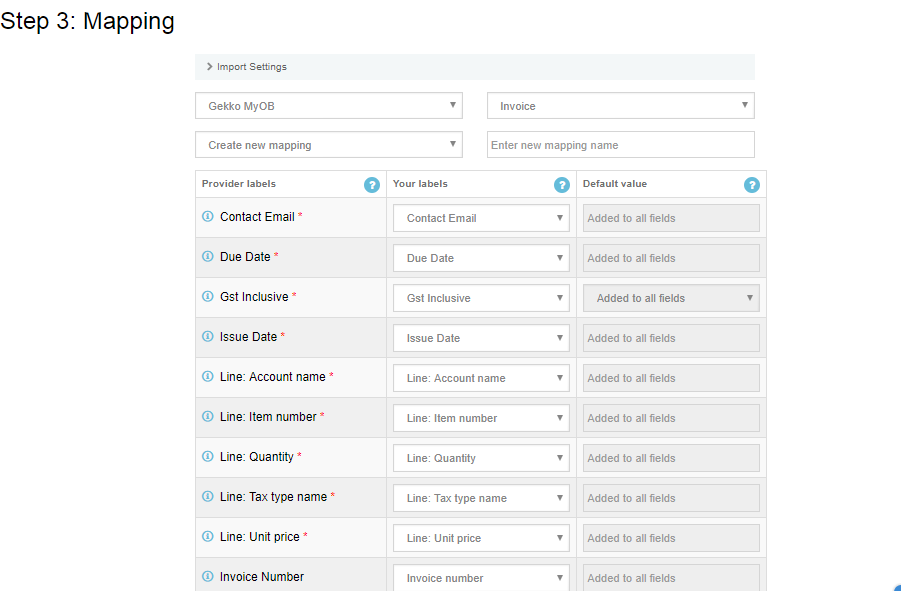Open the Gekko MyOB provider dropdown
The image size is (901, 591).
[x=329, y=106]
